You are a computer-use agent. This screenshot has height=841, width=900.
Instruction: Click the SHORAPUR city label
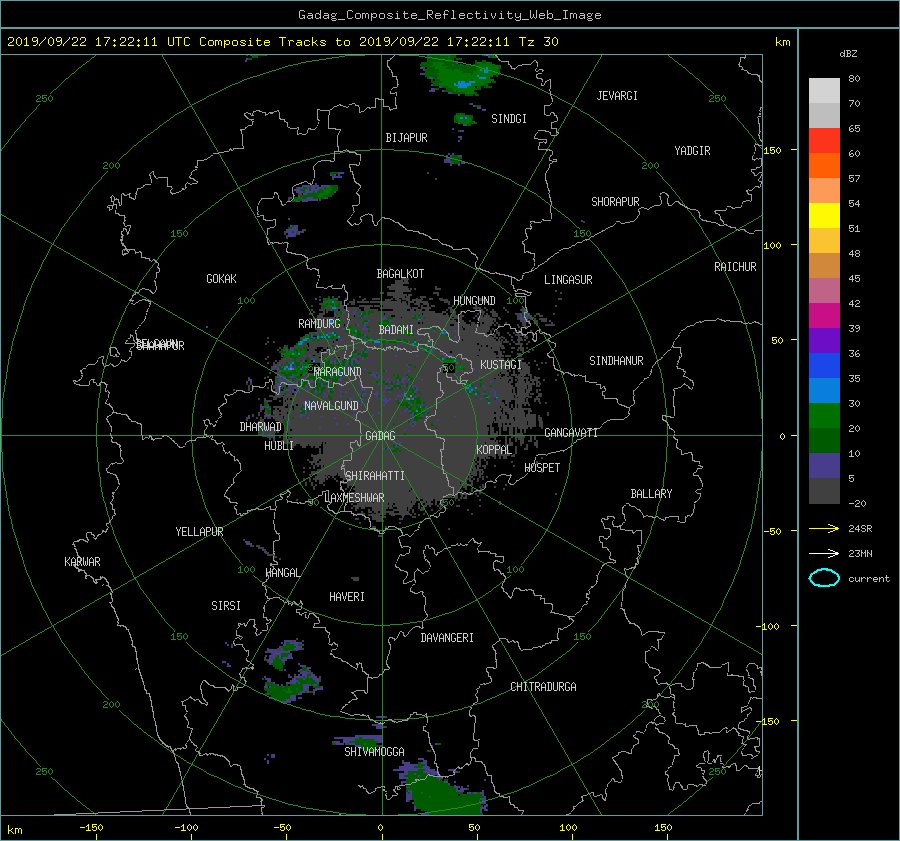pyautogui.click(x=615, y=202)
